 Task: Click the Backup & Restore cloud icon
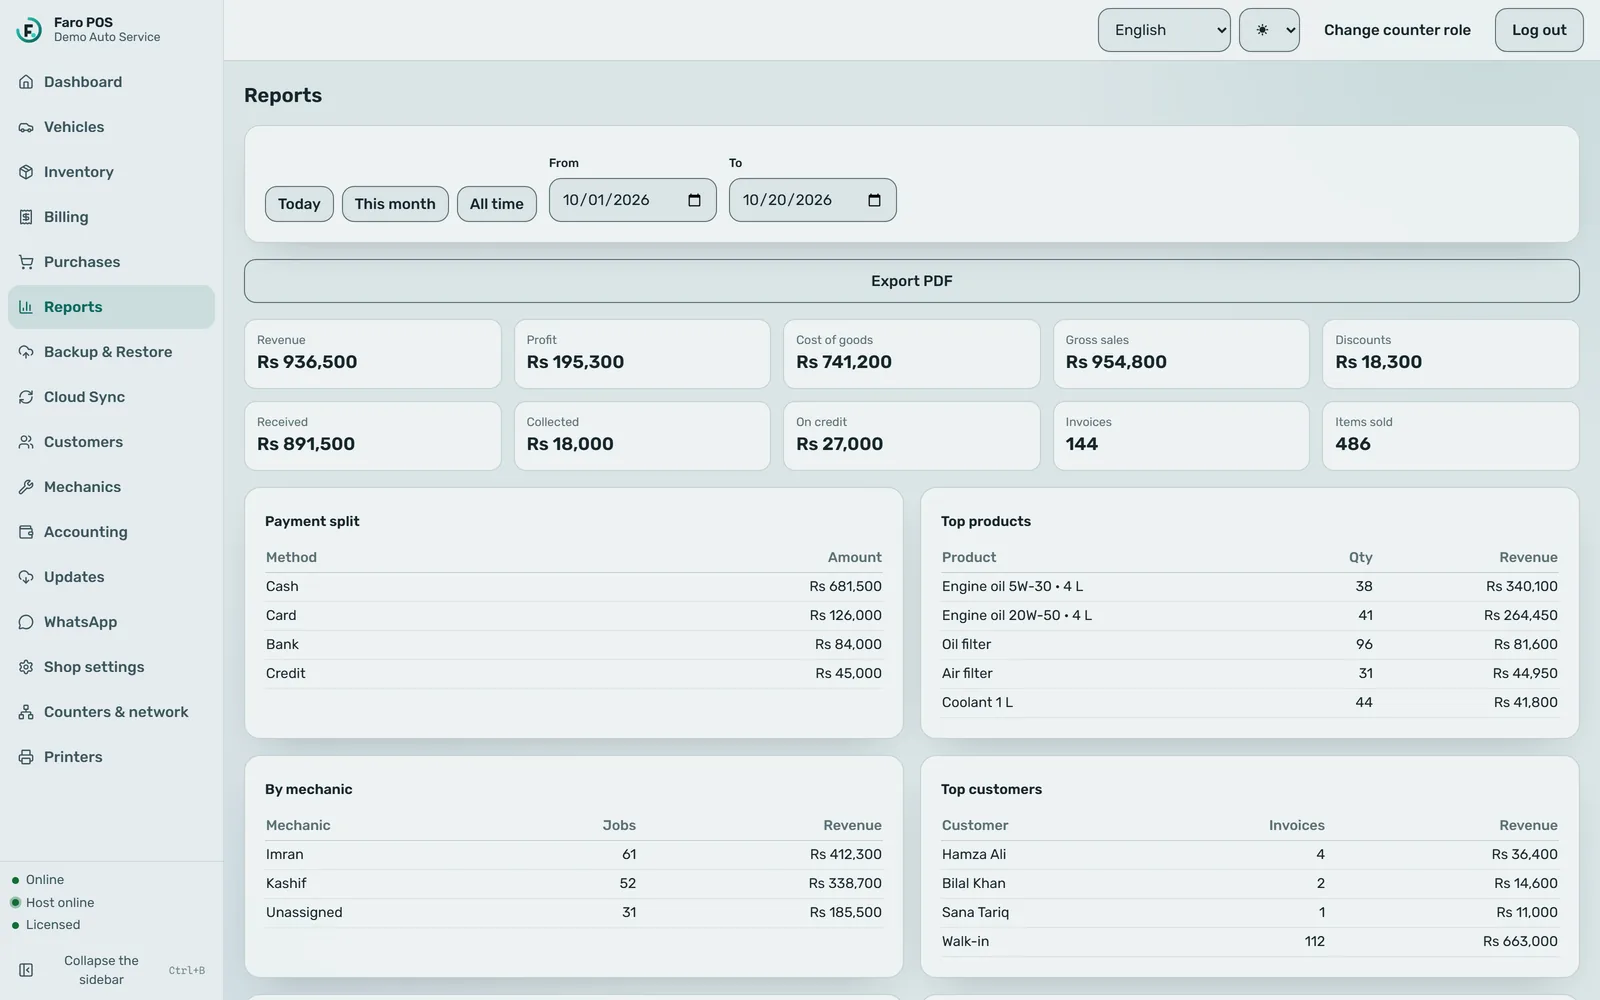pos(26,352)
